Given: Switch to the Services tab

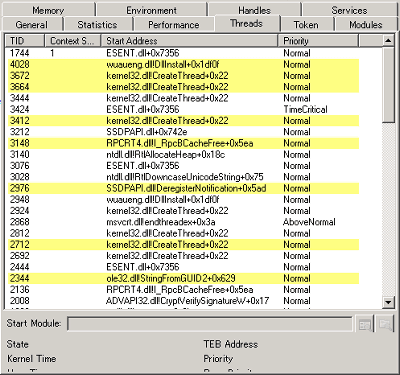Looking at the screenshot, I should point(349,10).
